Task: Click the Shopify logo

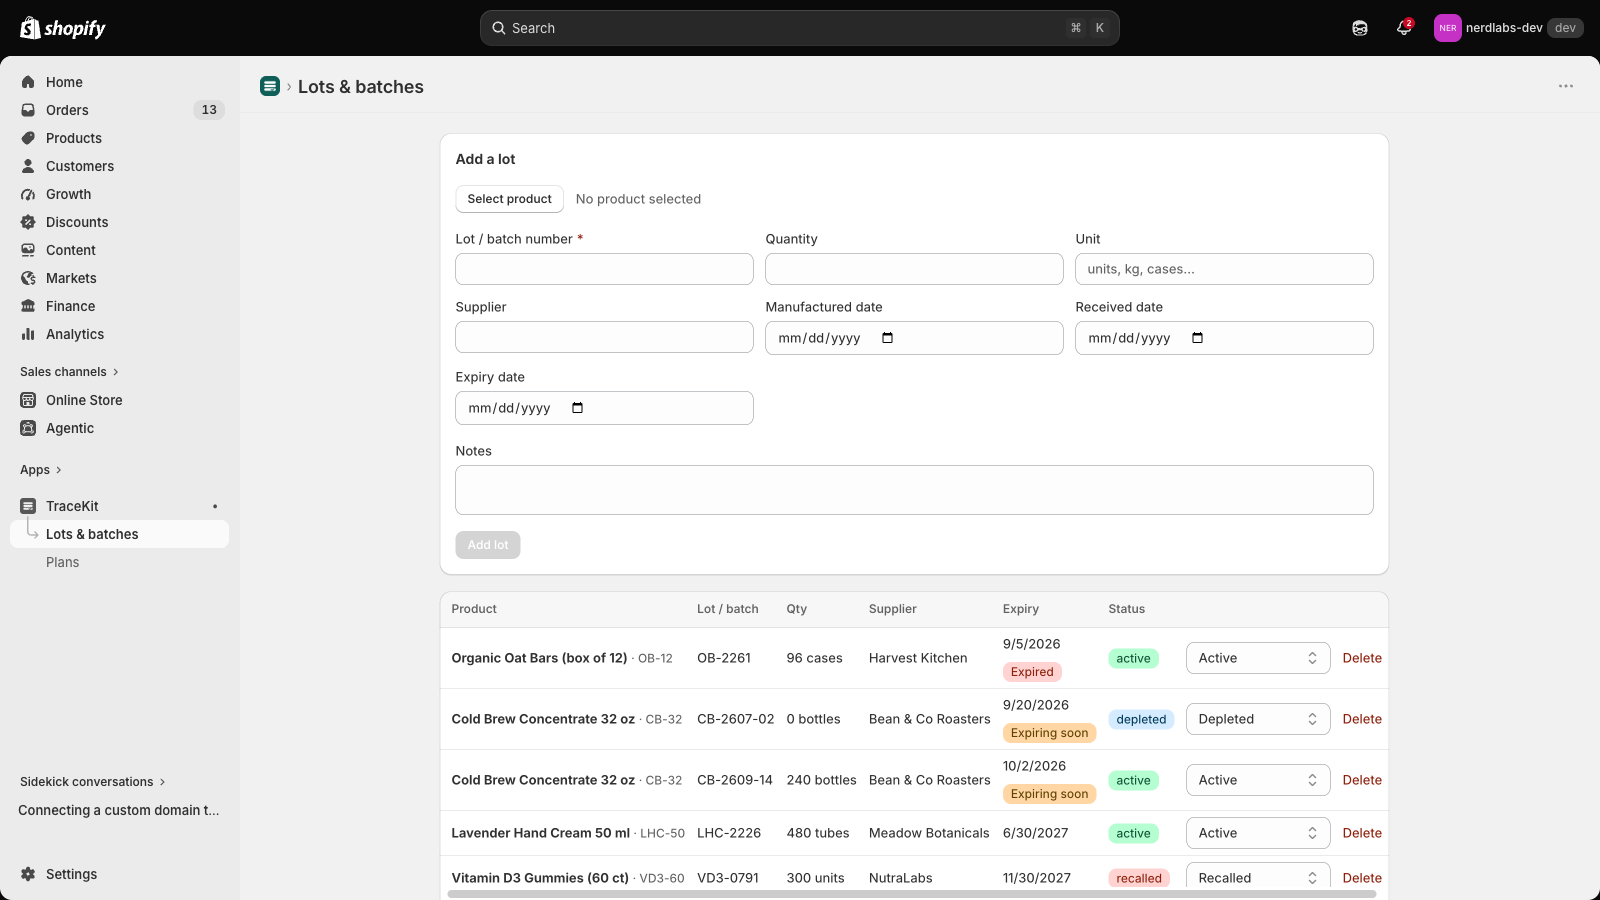Action: pos(63,28)
